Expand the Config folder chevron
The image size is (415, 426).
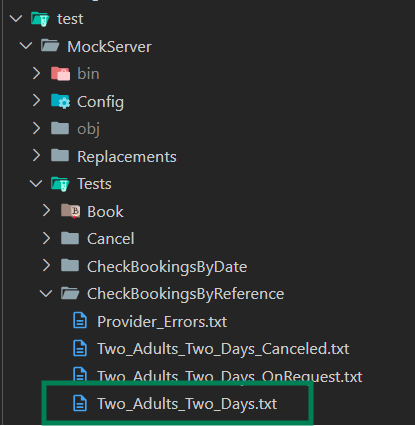36,101
